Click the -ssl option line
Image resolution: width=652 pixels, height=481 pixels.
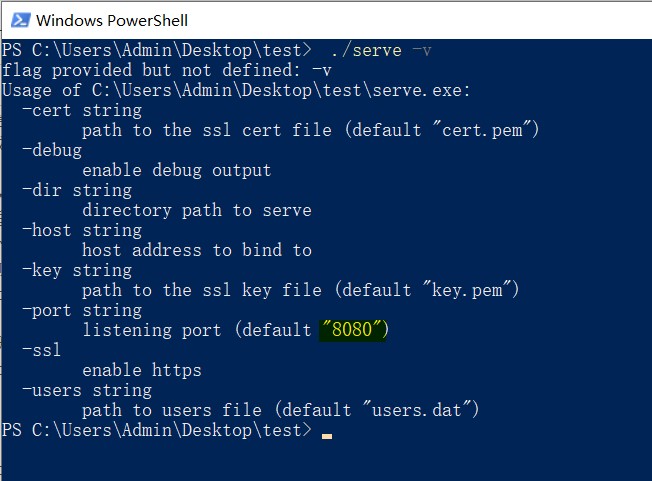pos(42,350)
